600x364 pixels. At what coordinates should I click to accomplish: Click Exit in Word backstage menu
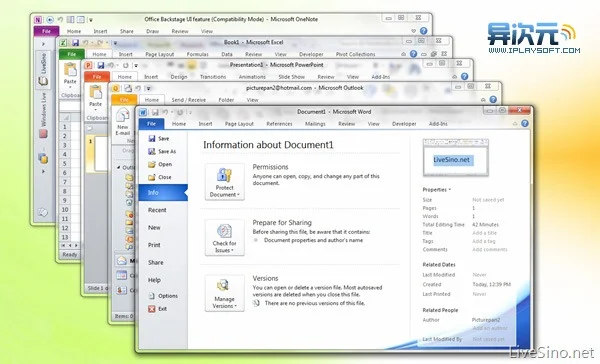(158, 309)
